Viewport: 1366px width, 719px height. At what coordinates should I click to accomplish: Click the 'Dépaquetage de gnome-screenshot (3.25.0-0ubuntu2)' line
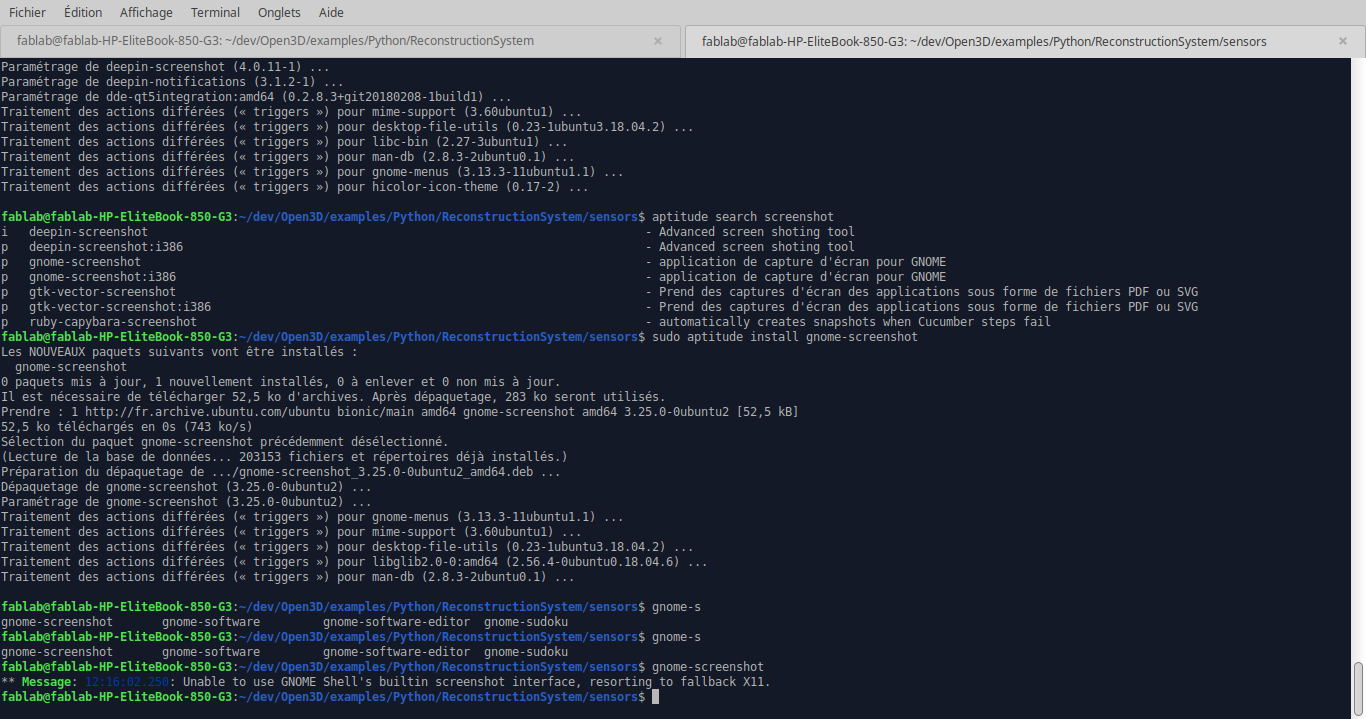click(x=186, y=487)
